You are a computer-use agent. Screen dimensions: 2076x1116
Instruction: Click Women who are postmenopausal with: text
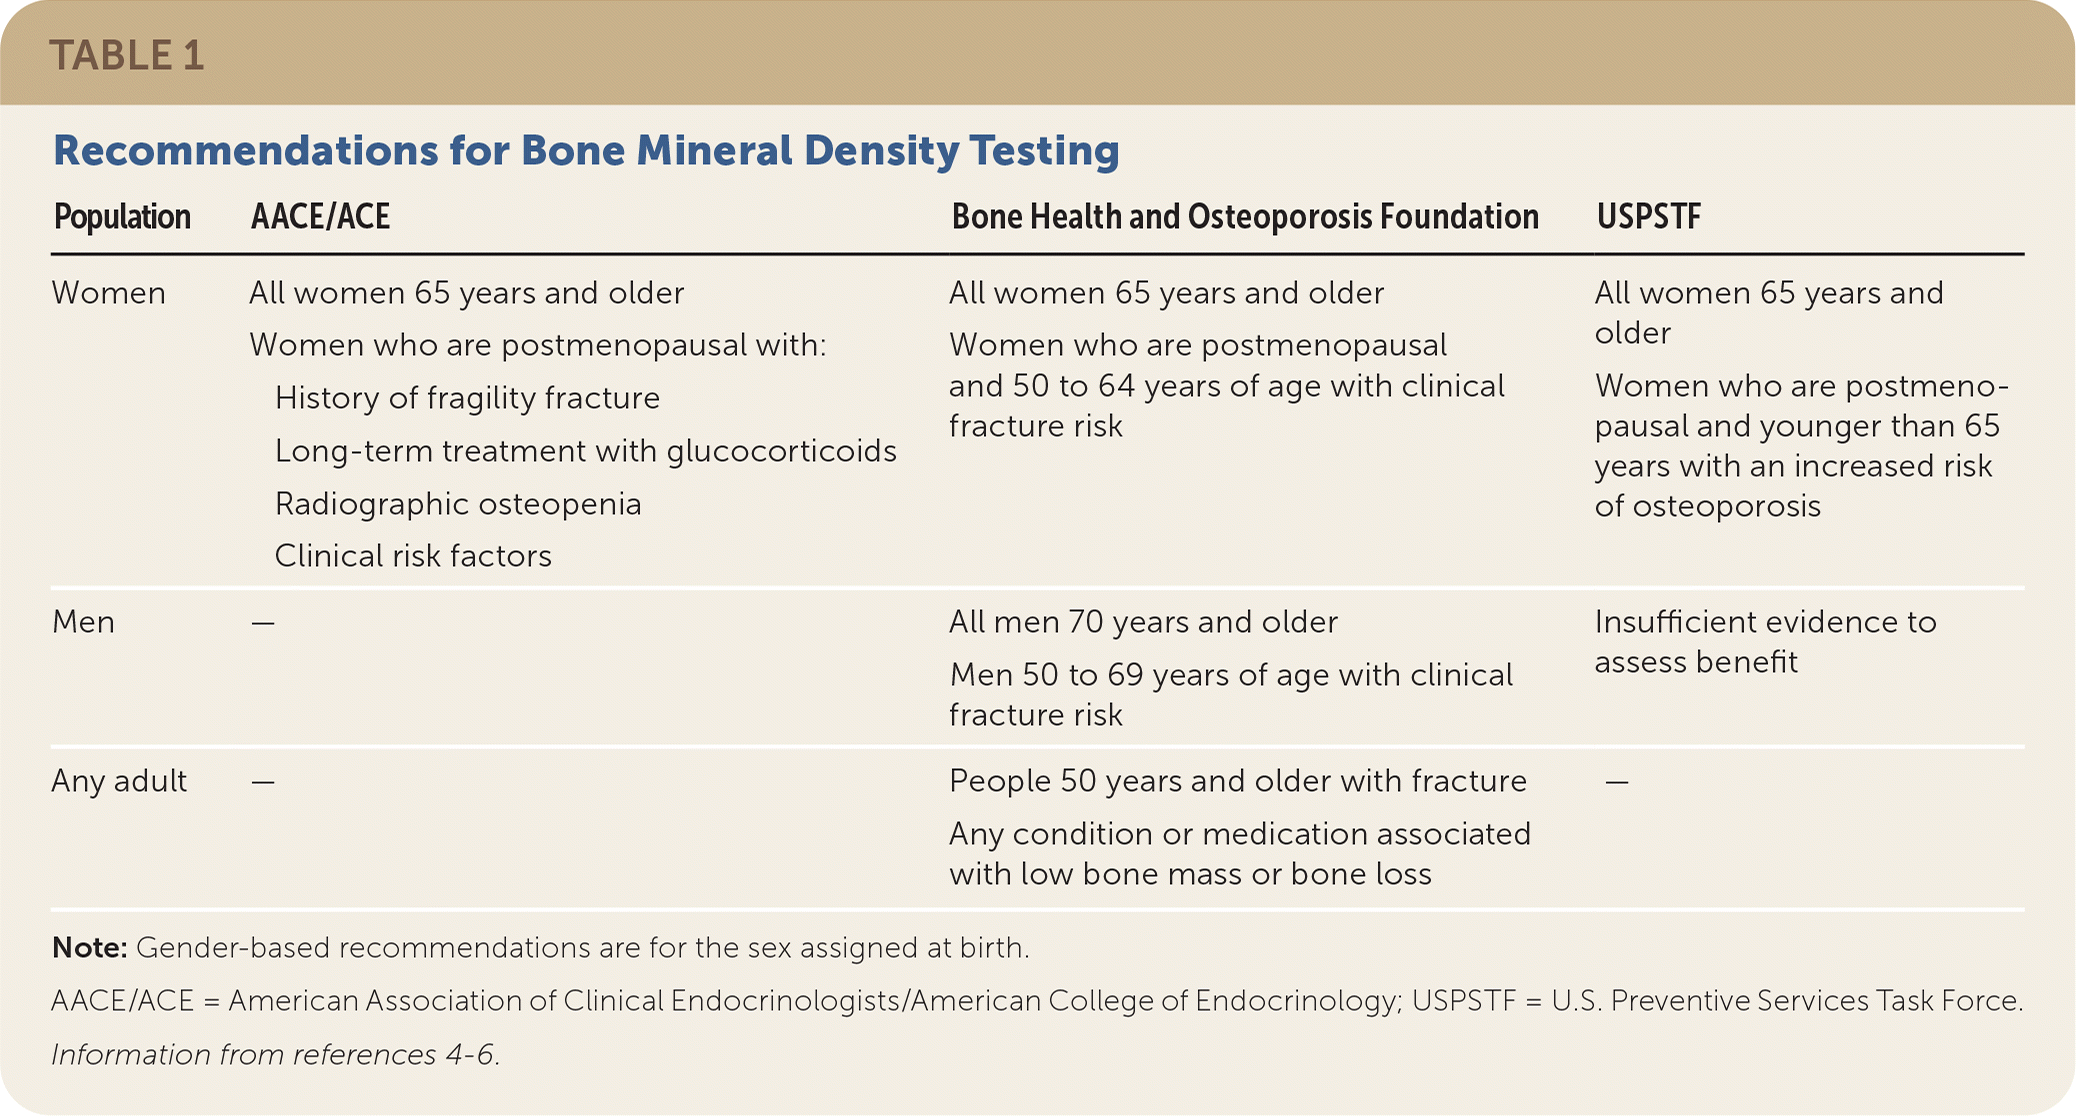538,345
